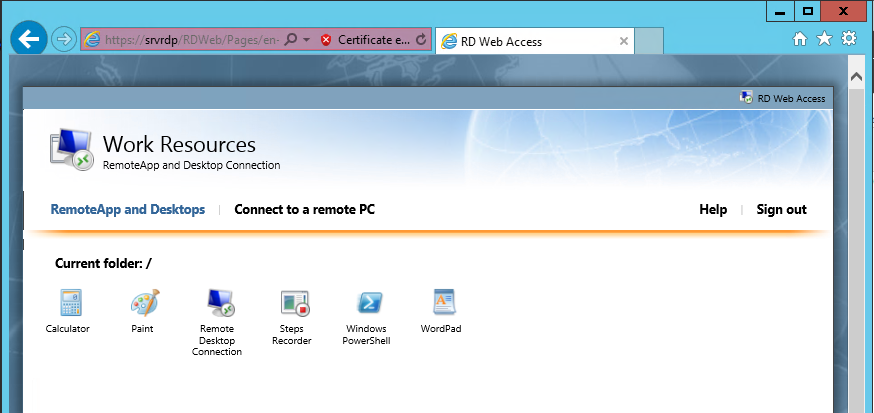Viewport: 874px width, 413px height.
Task: Open the browser Home page icon
Action: [x=800, y=39]
